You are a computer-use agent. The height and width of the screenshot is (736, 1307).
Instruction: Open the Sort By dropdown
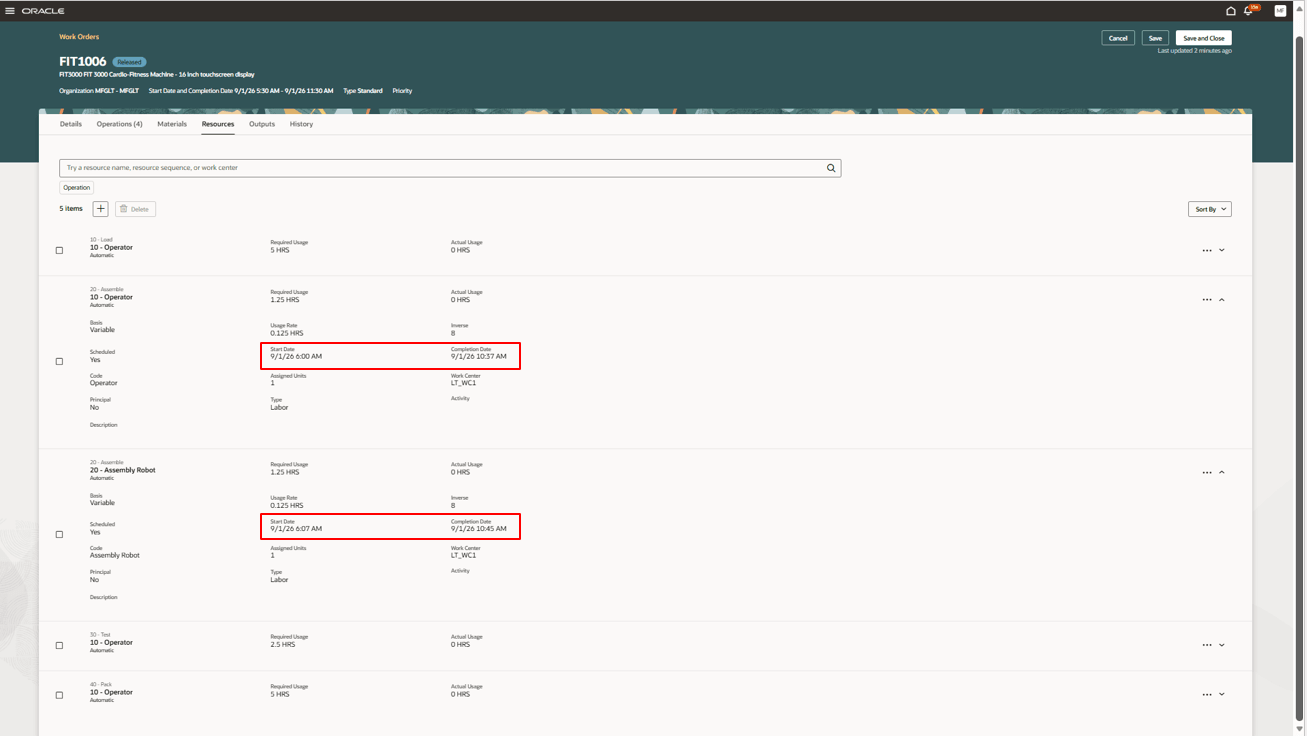click(x=1209, y=209)
